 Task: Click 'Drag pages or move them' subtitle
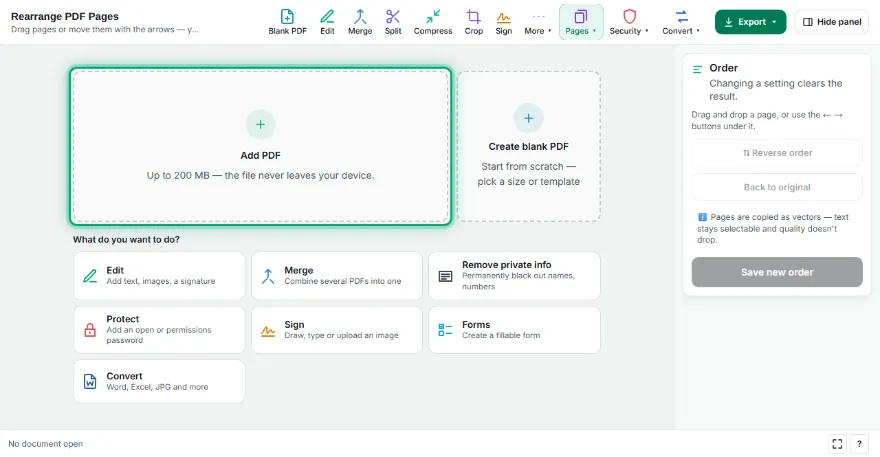tap(104, 29)
